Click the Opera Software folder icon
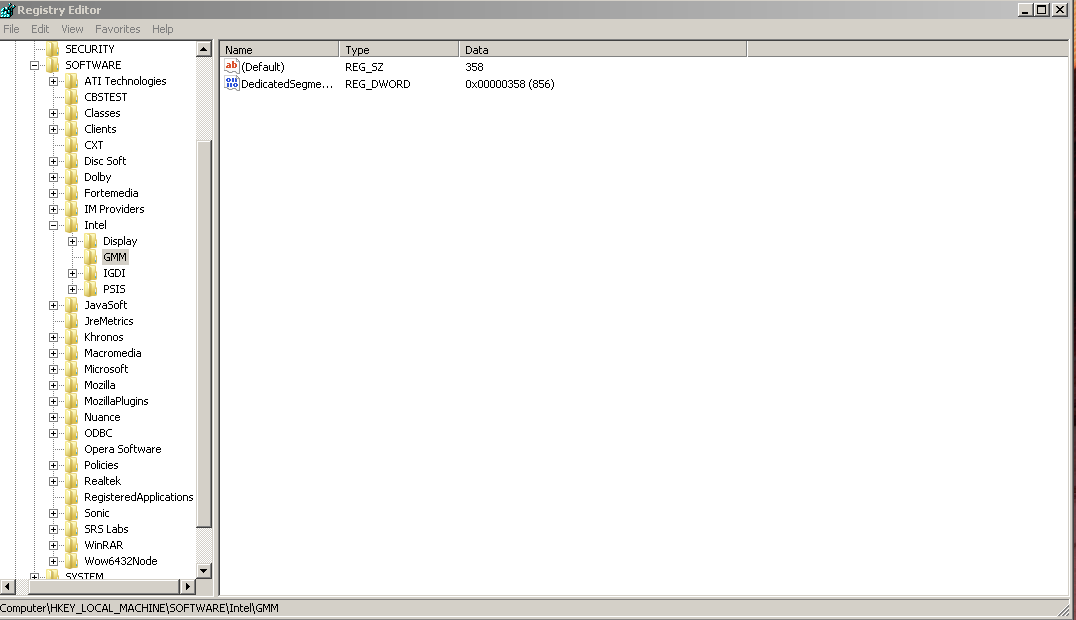Viewport: 1076px width, 620px height. tap(72, 449)
